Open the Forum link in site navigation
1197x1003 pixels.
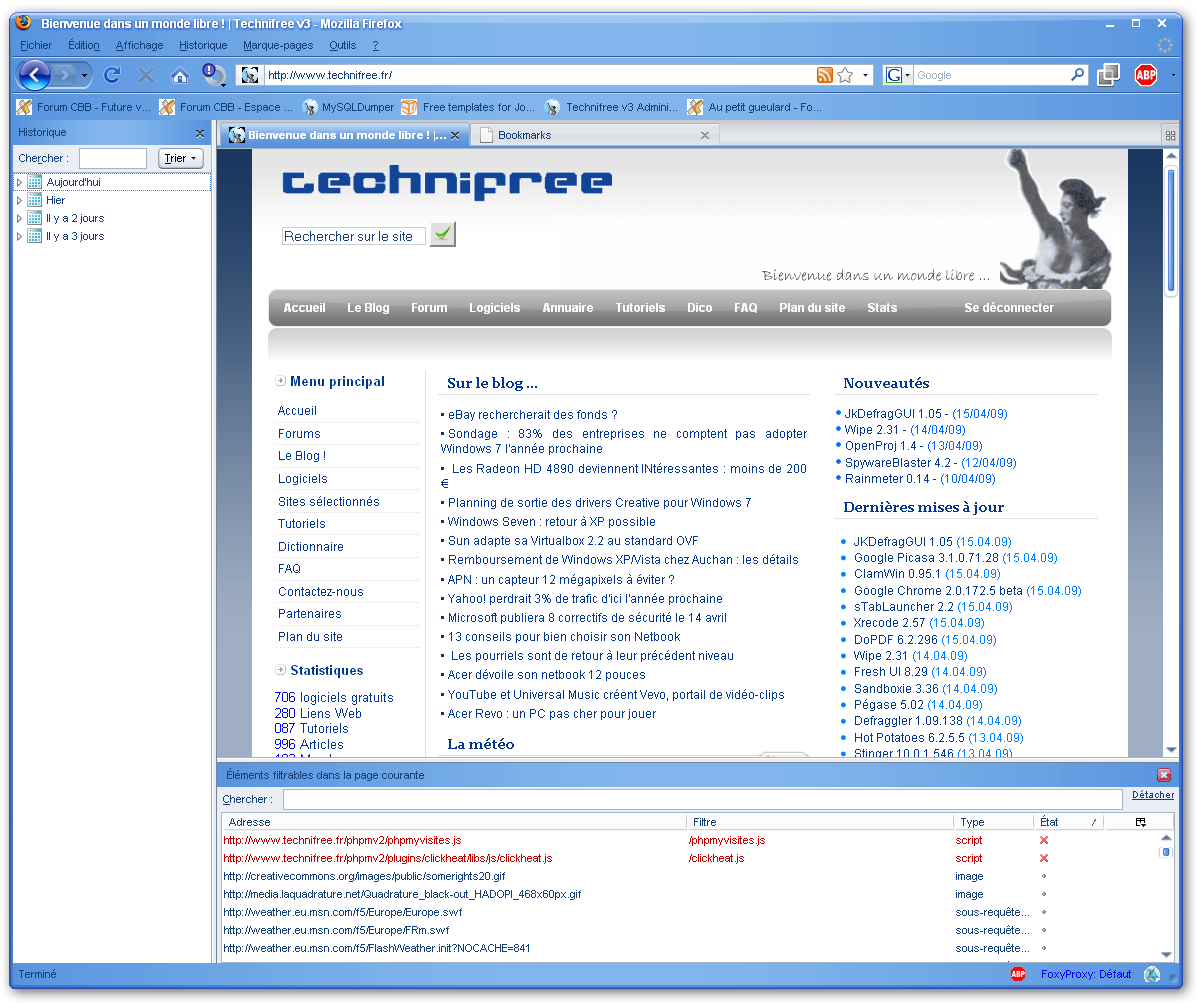429,308
